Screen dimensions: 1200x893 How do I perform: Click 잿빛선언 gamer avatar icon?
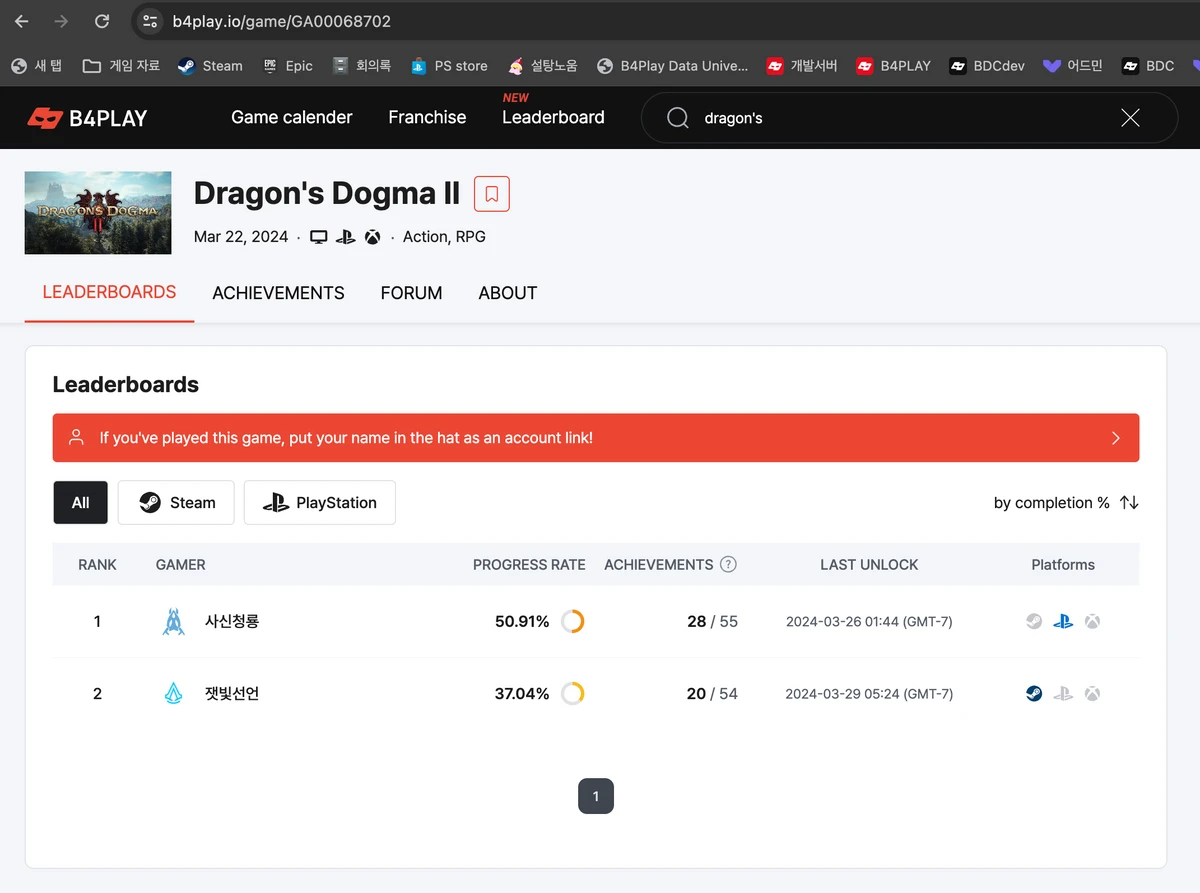174,693
